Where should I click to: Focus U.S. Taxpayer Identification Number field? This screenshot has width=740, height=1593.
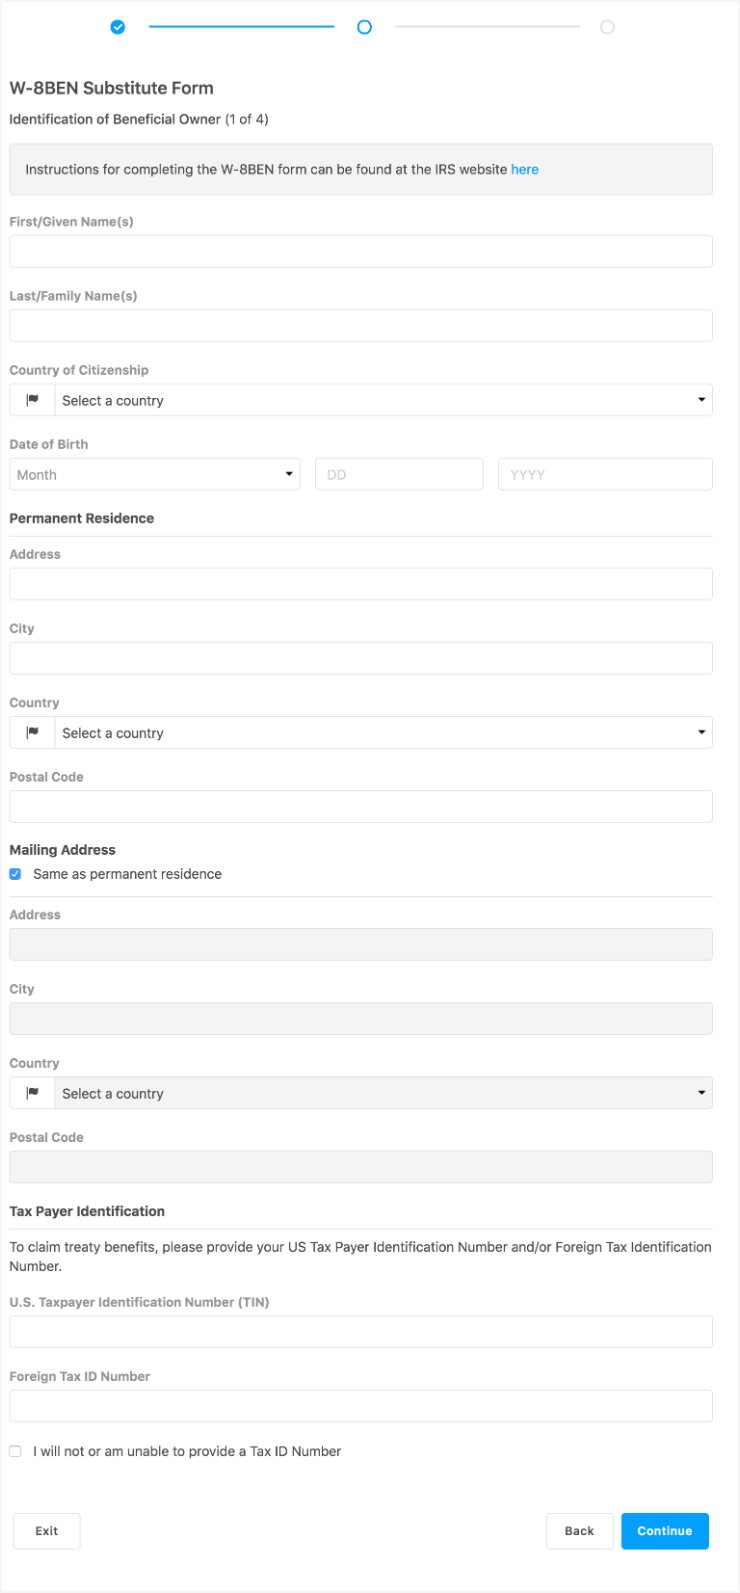pyautogui.click(x=361, y=1332)
